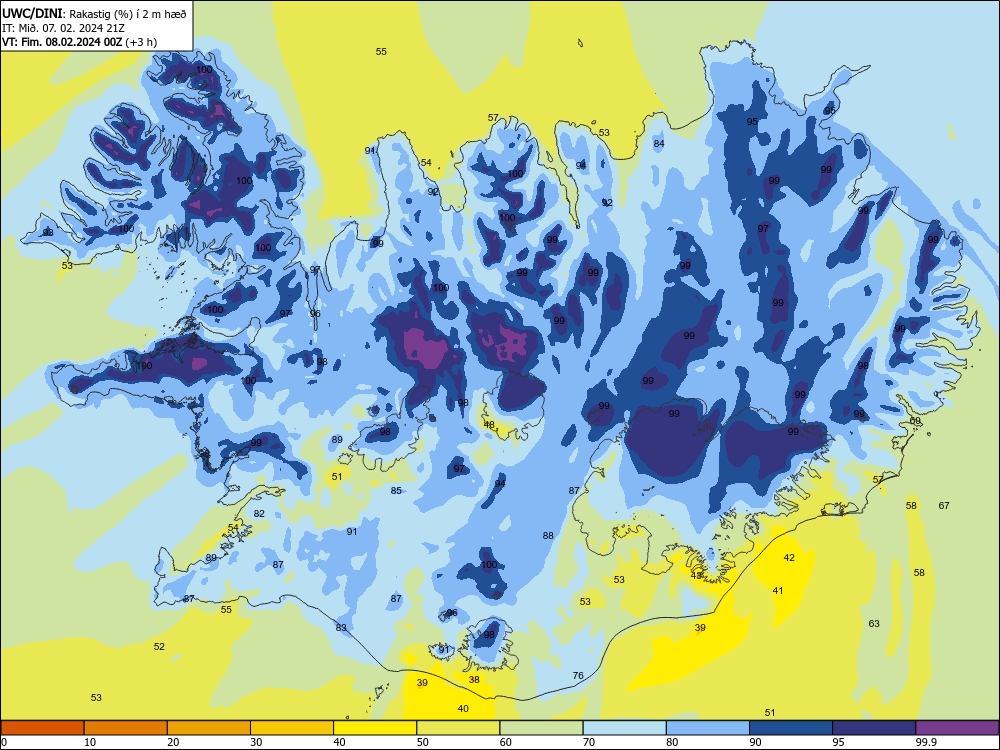
Task: Click the yellow-green 50–60 legend swatch
Action: coord(458,728)
